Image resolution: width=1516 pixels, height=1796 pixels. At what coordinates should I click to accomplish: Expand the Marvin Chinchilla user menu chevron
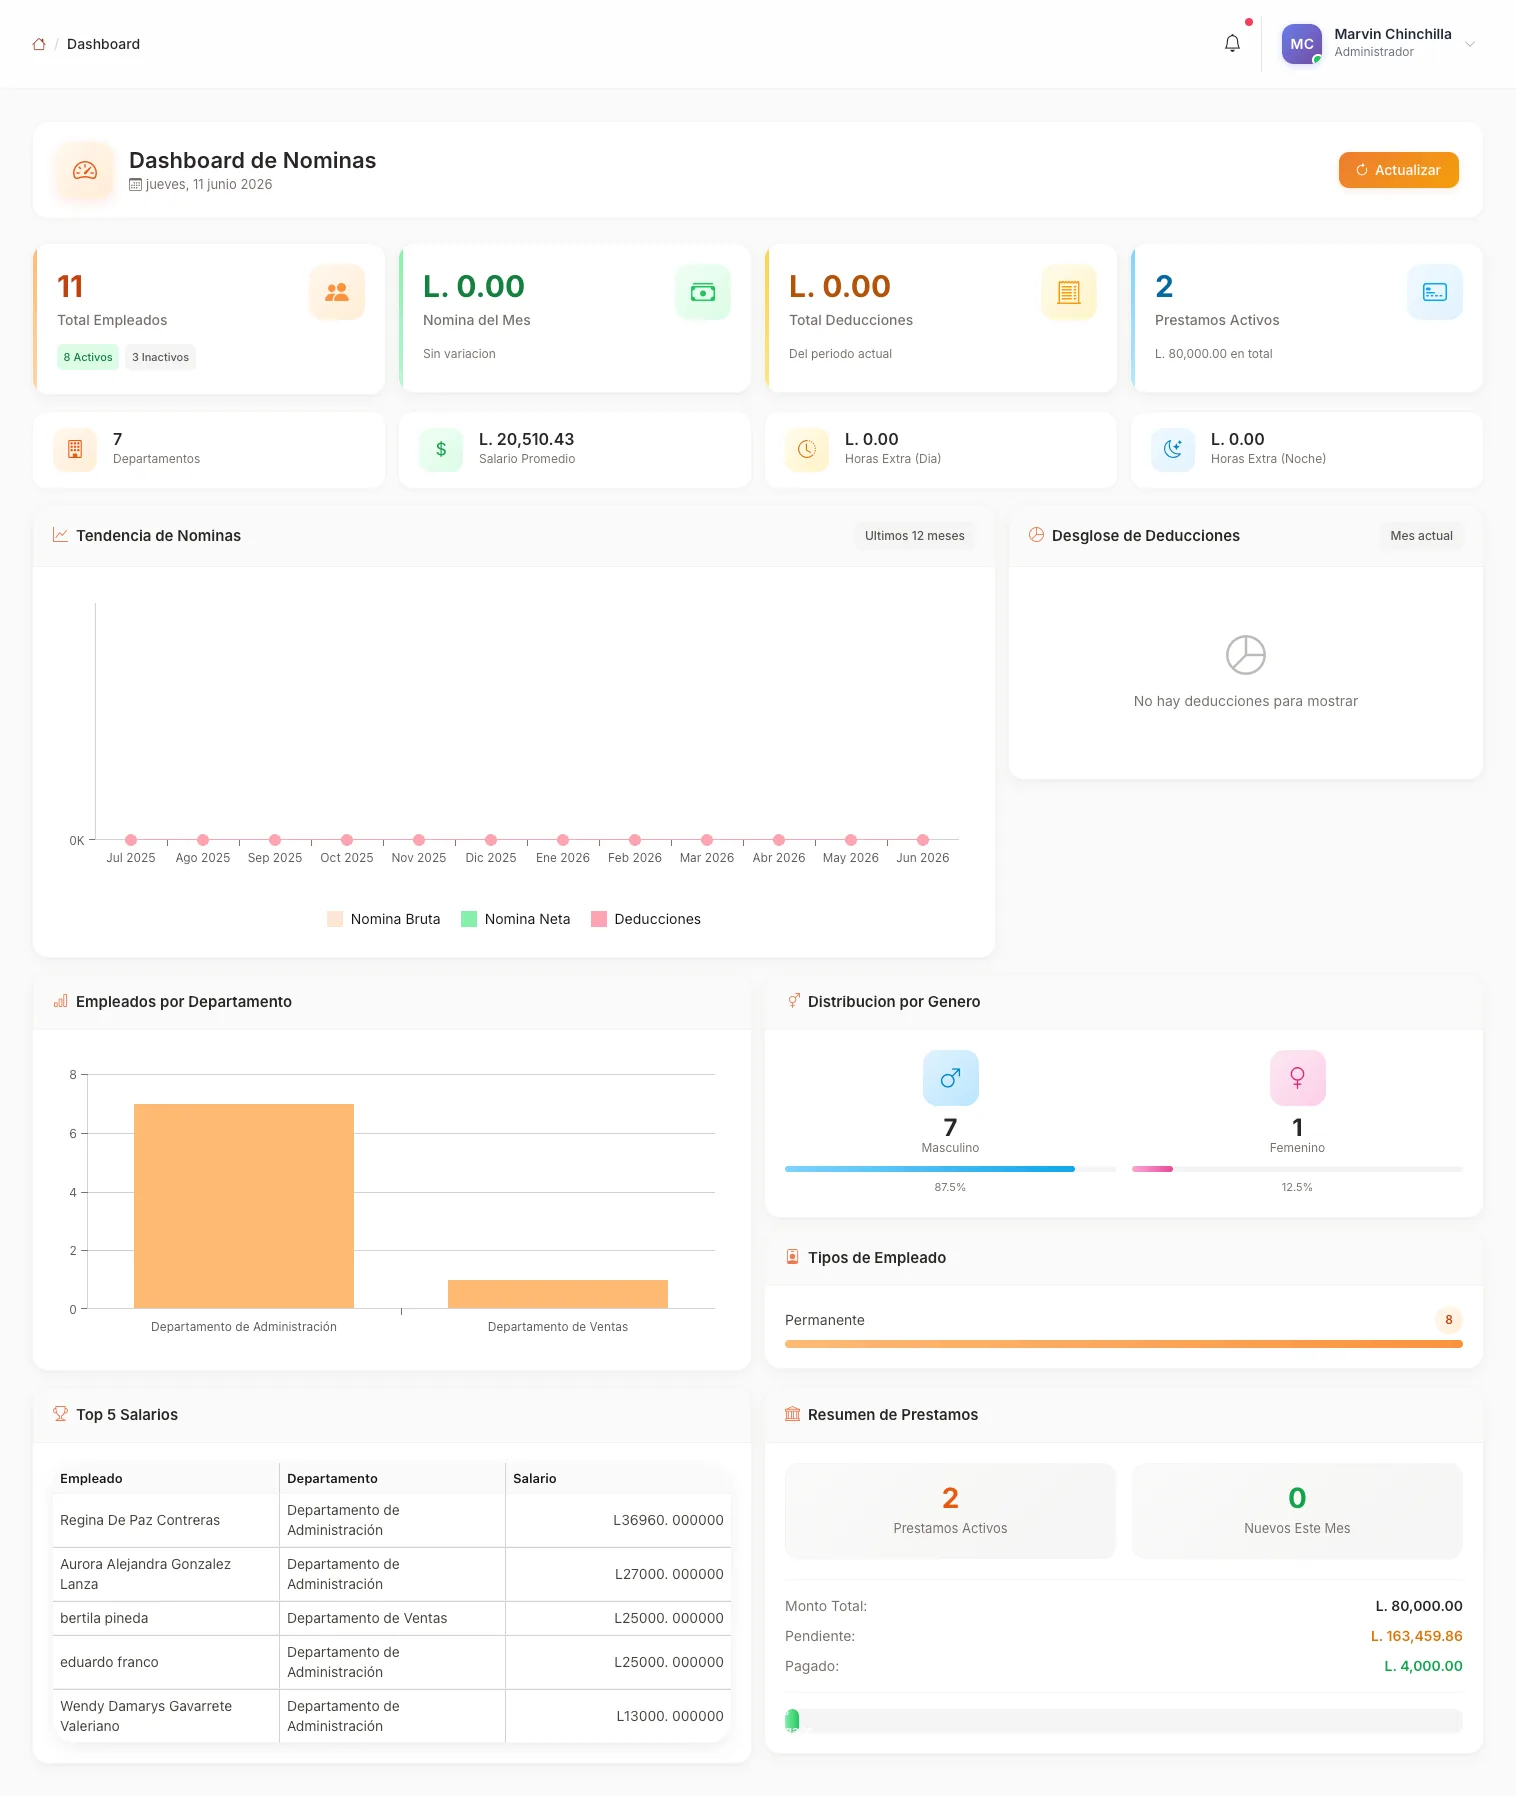(1469, 44)
